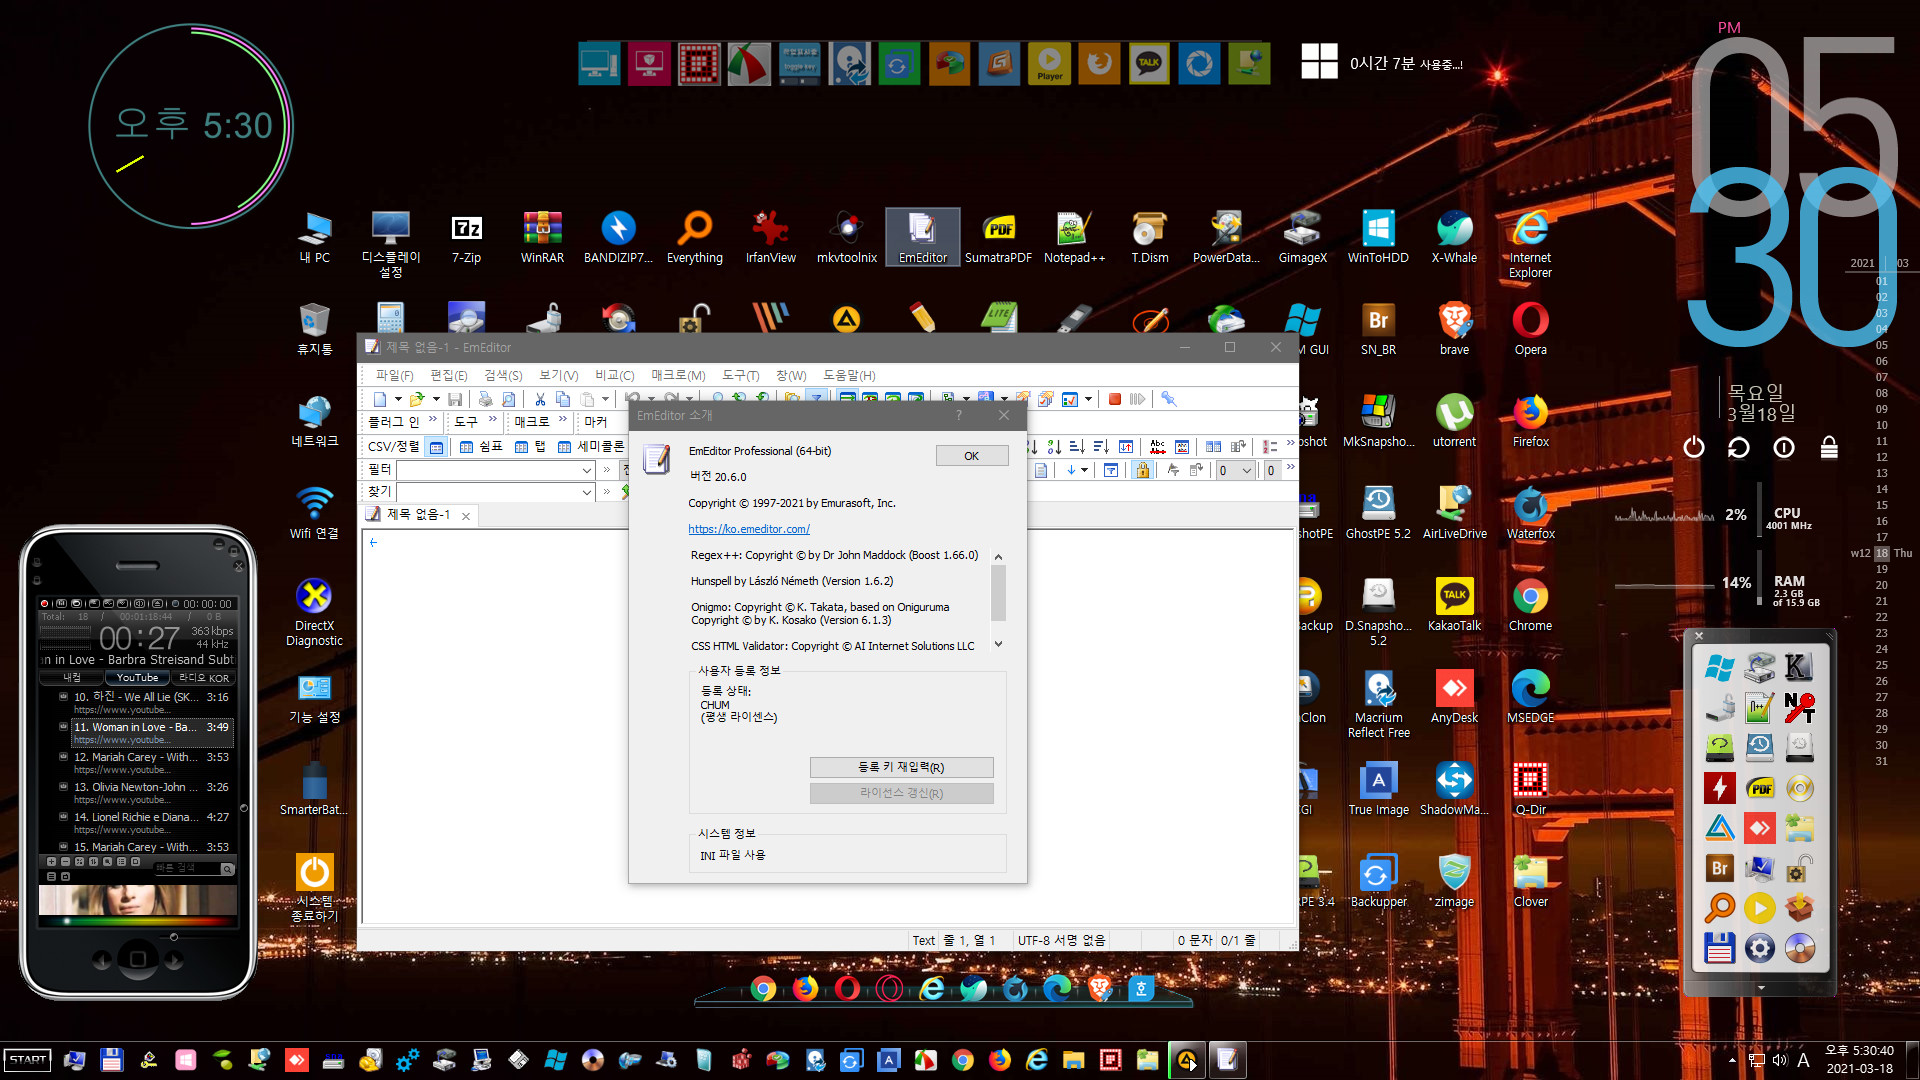Click the Player icon in top dock
This screenshot has height=1080, width=1920.
click(x=1049, y=64)
